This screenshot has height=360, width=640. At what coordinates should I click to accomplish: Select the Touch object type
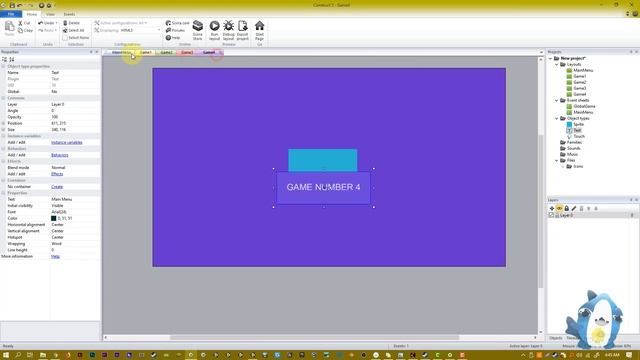pos(578,136)
